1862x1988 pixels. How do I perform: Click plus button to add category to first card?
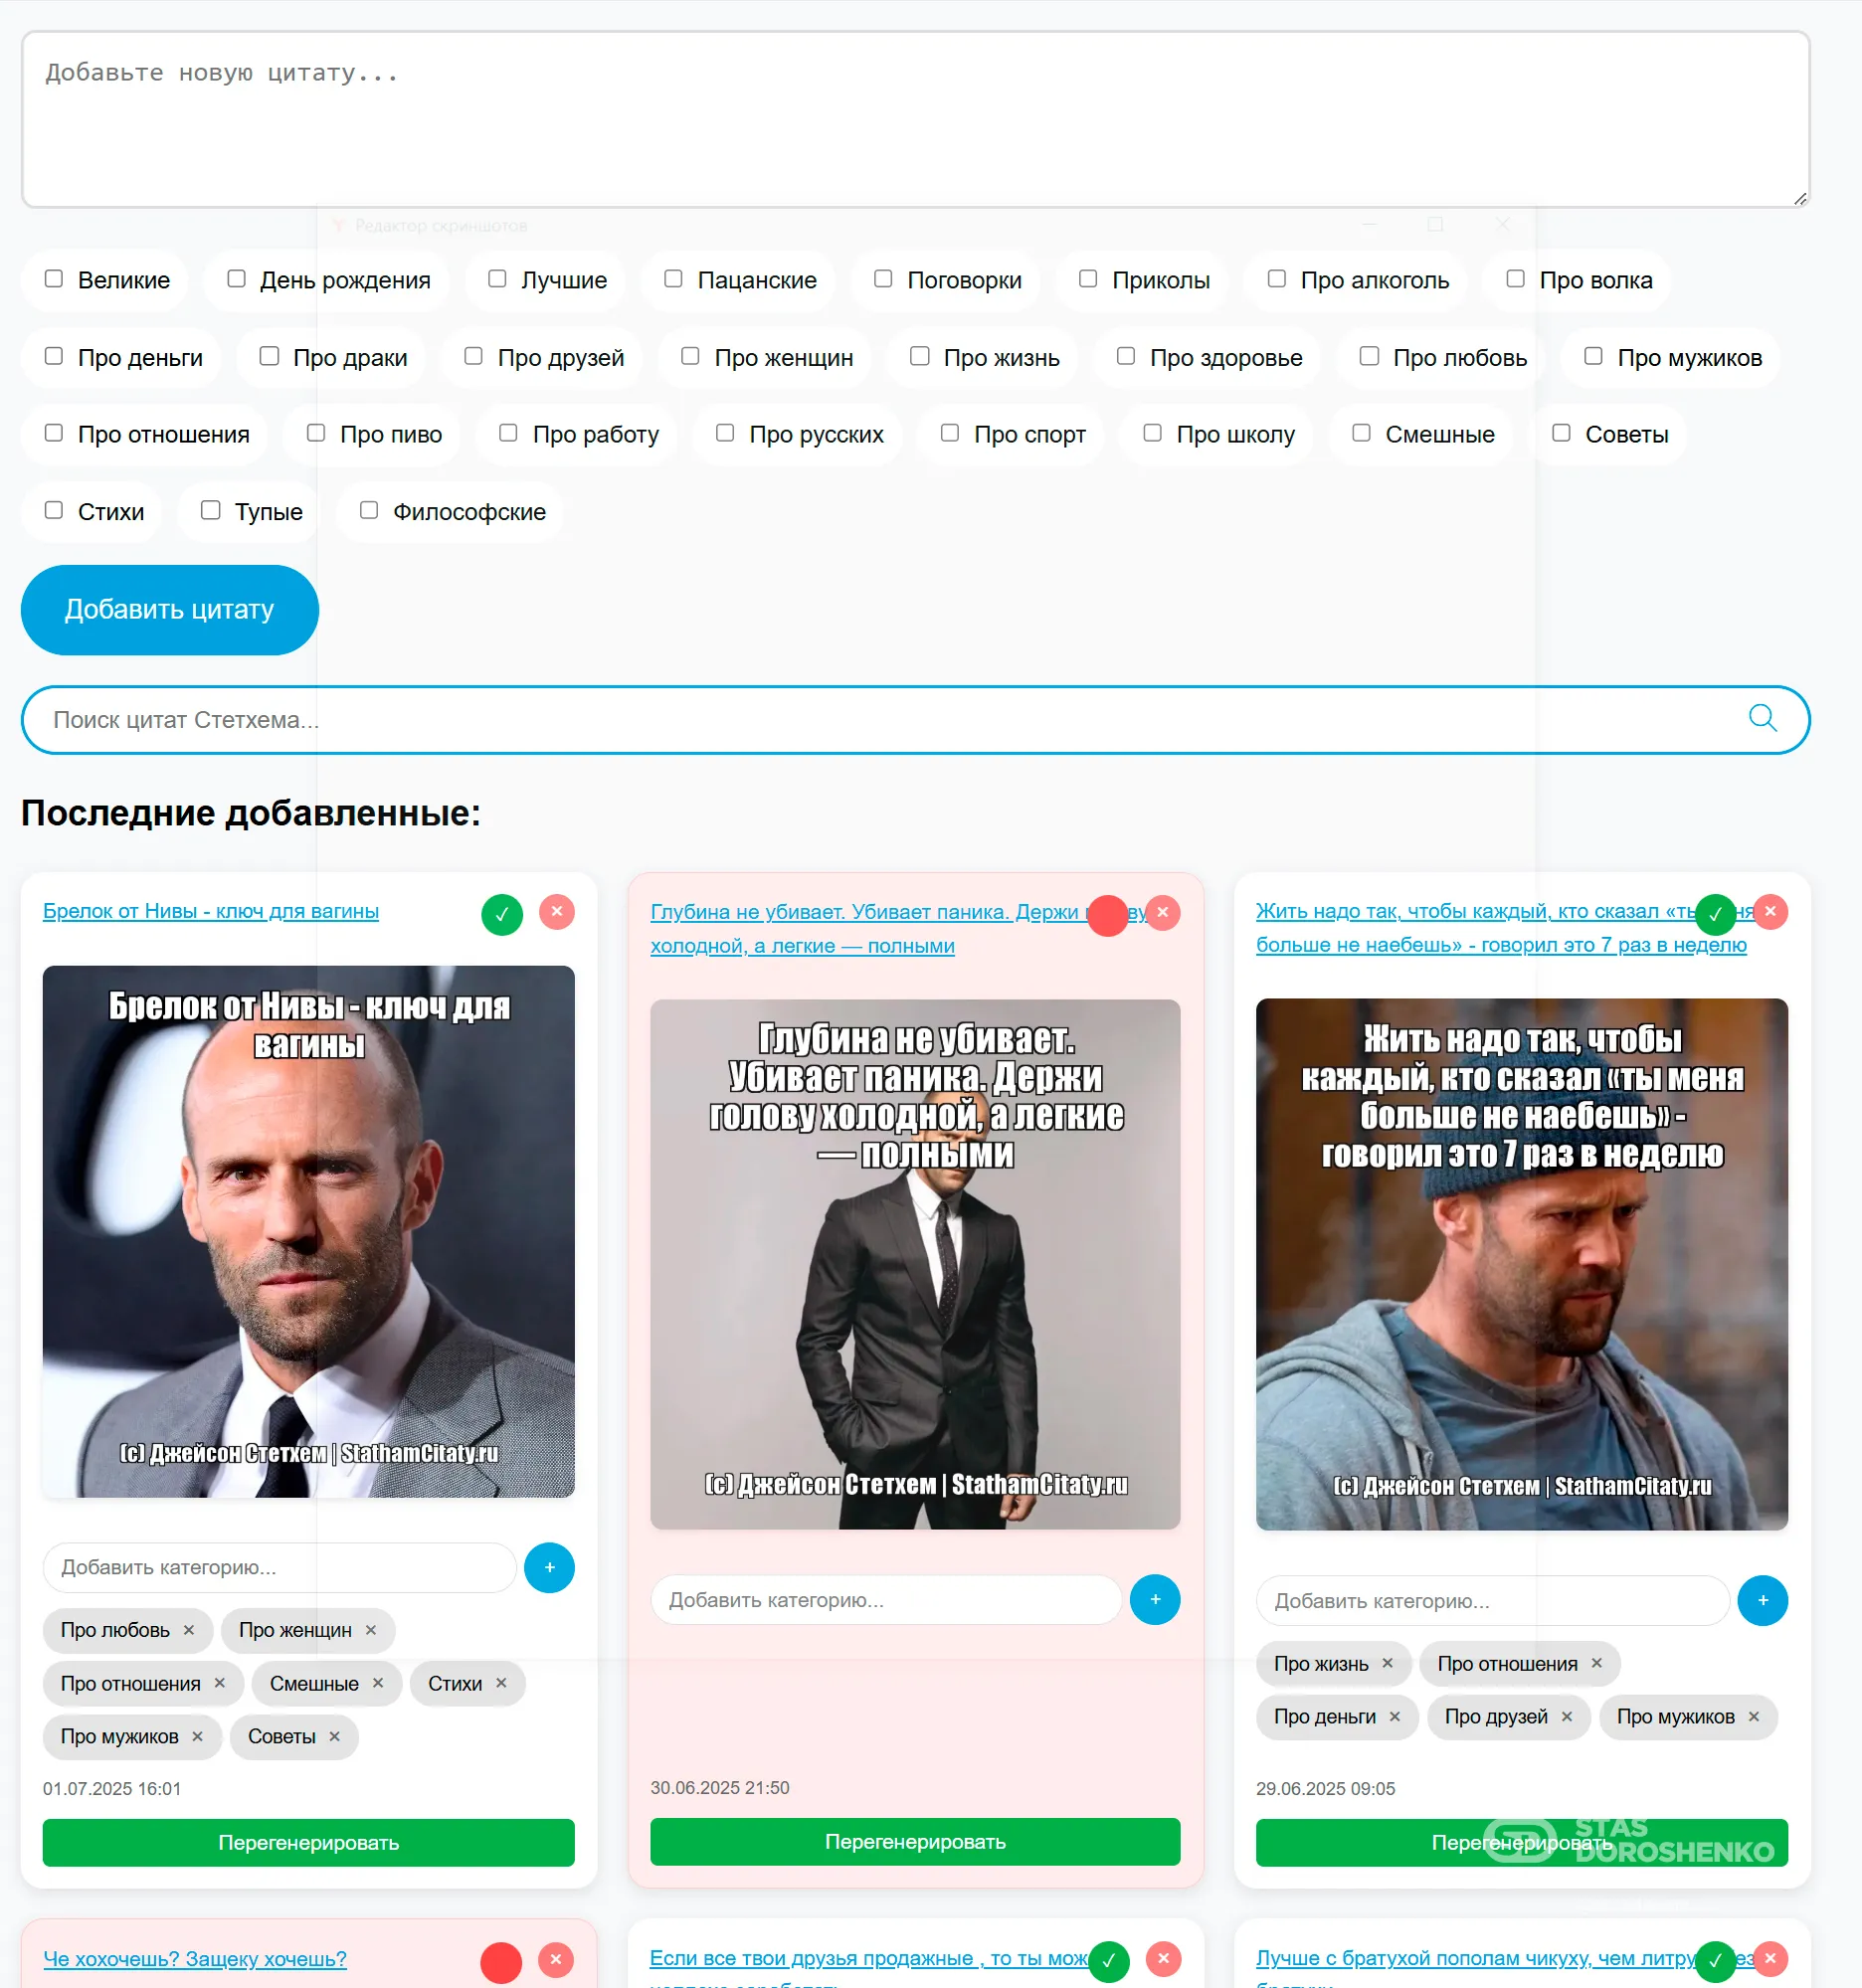549,1568
